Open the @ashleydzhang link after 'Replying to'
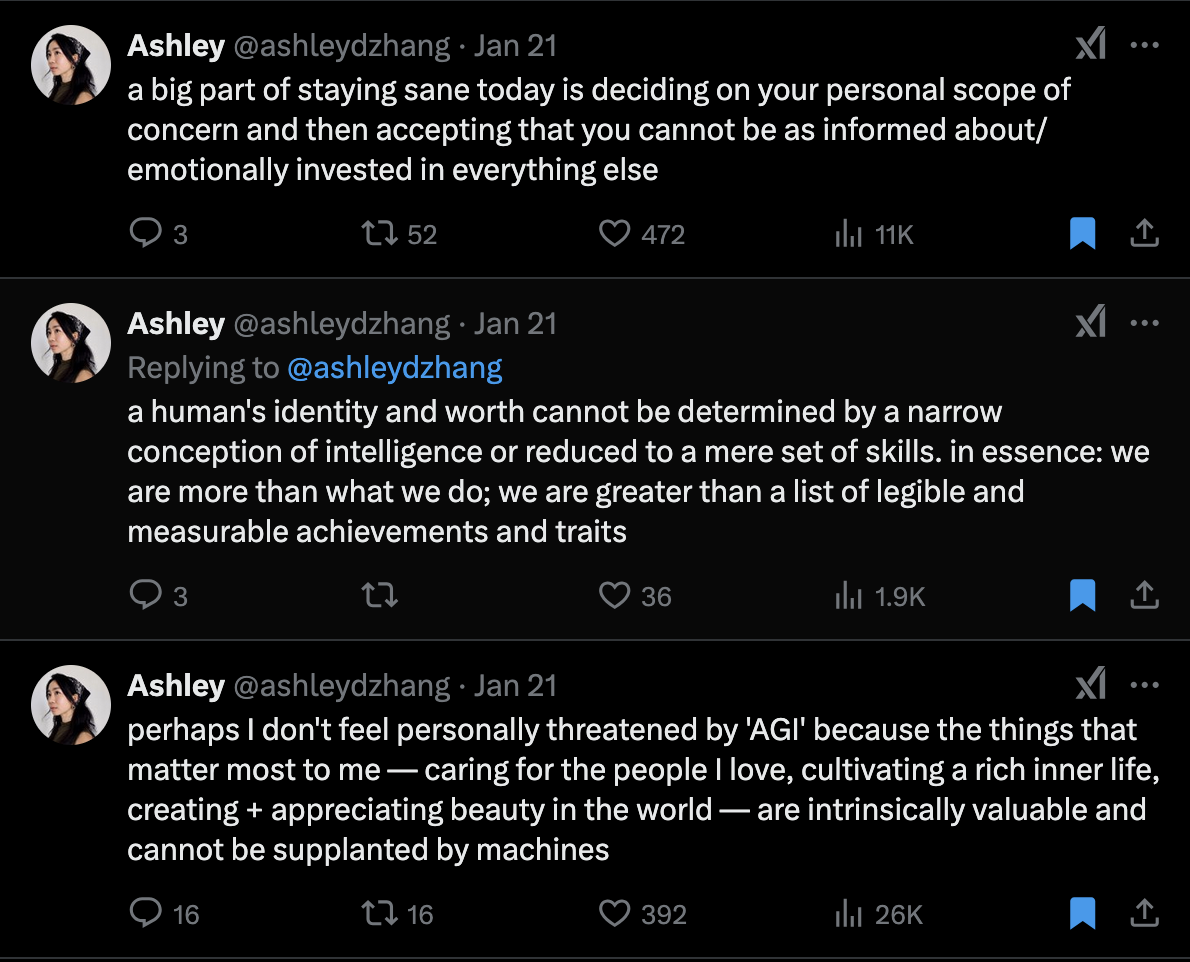Viewport: 1190px width, 962px height. (x=395, y=368)
